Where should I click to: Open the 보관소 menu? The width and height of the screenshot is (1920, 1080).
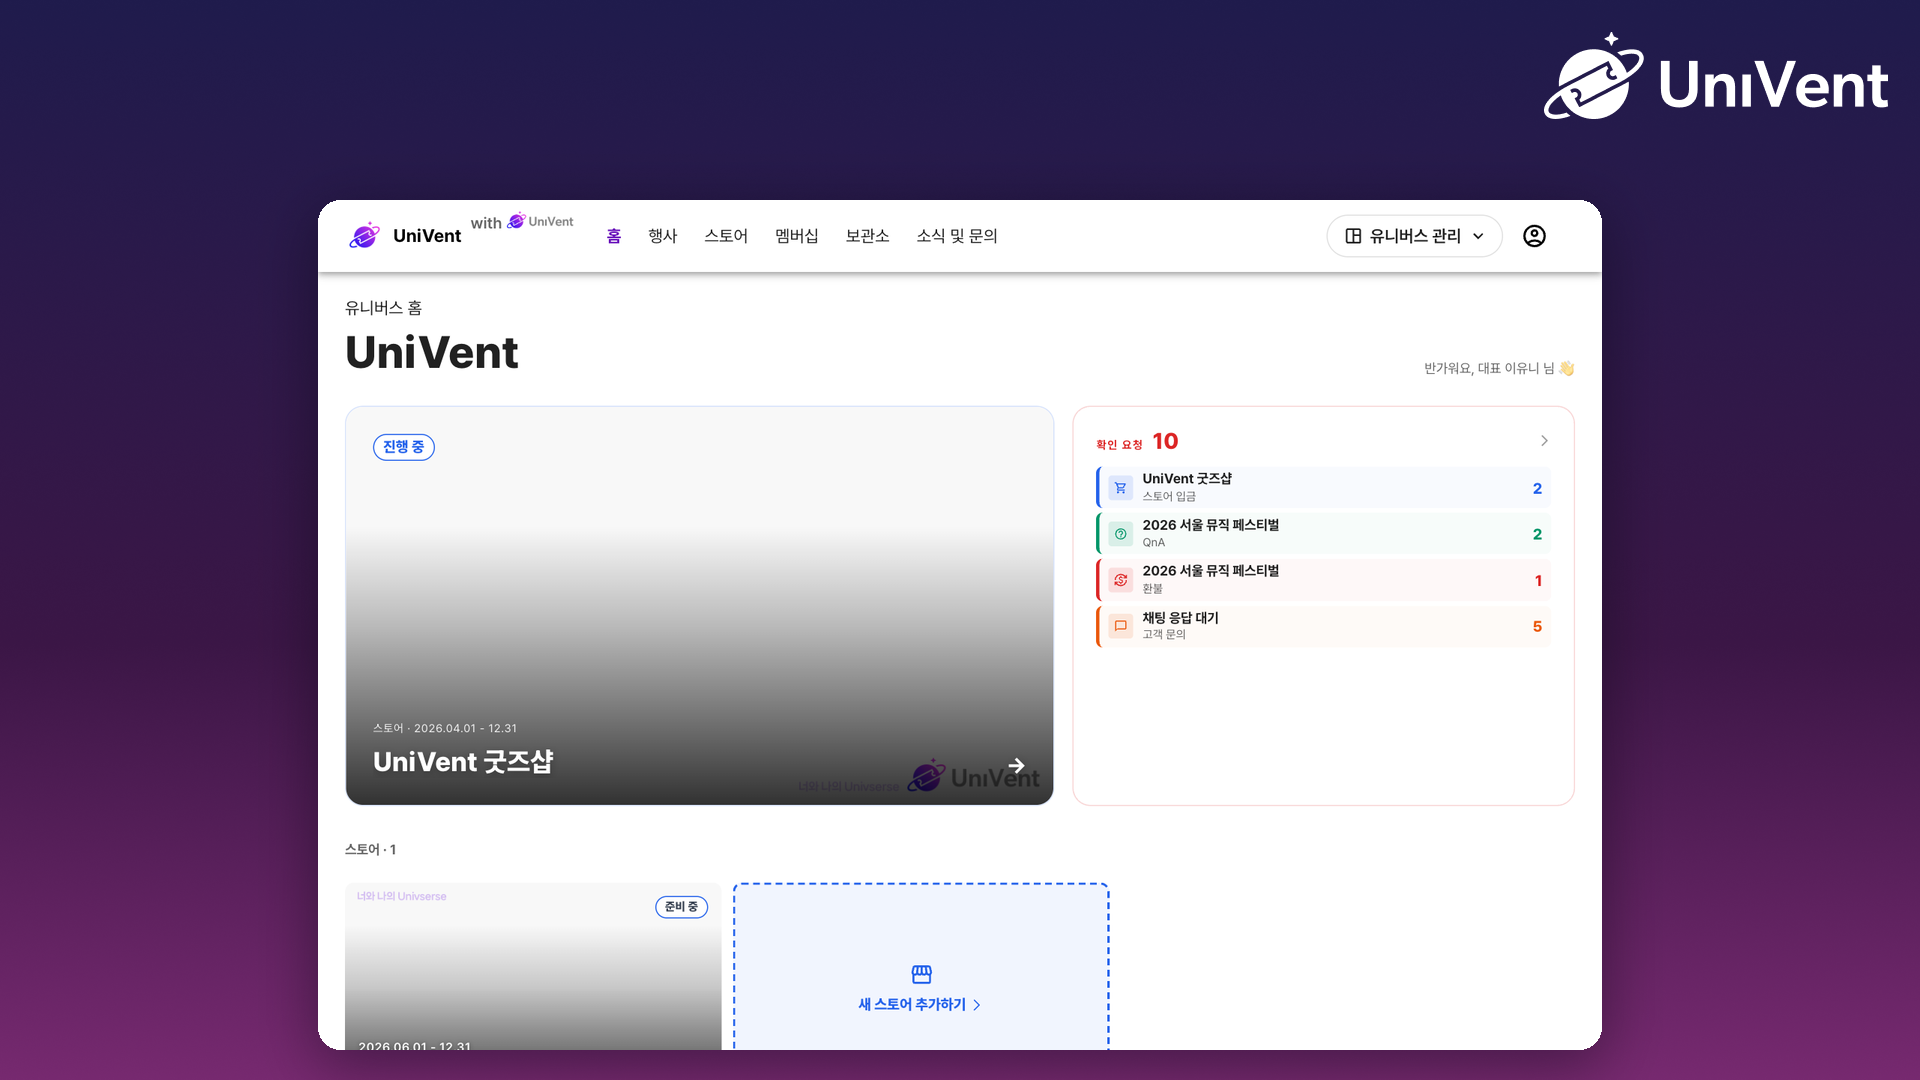(867, 236)
